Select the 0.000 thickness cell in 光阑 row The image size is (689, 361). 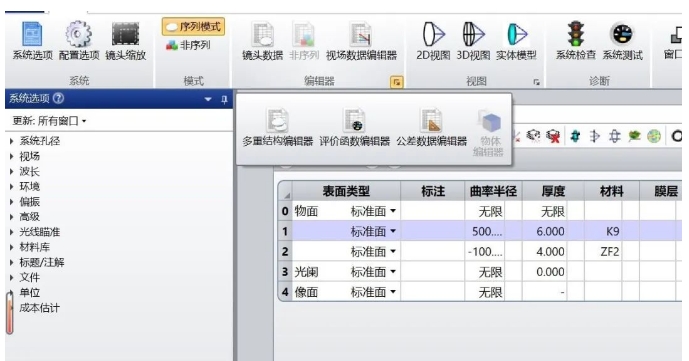[x=544, y=272]
